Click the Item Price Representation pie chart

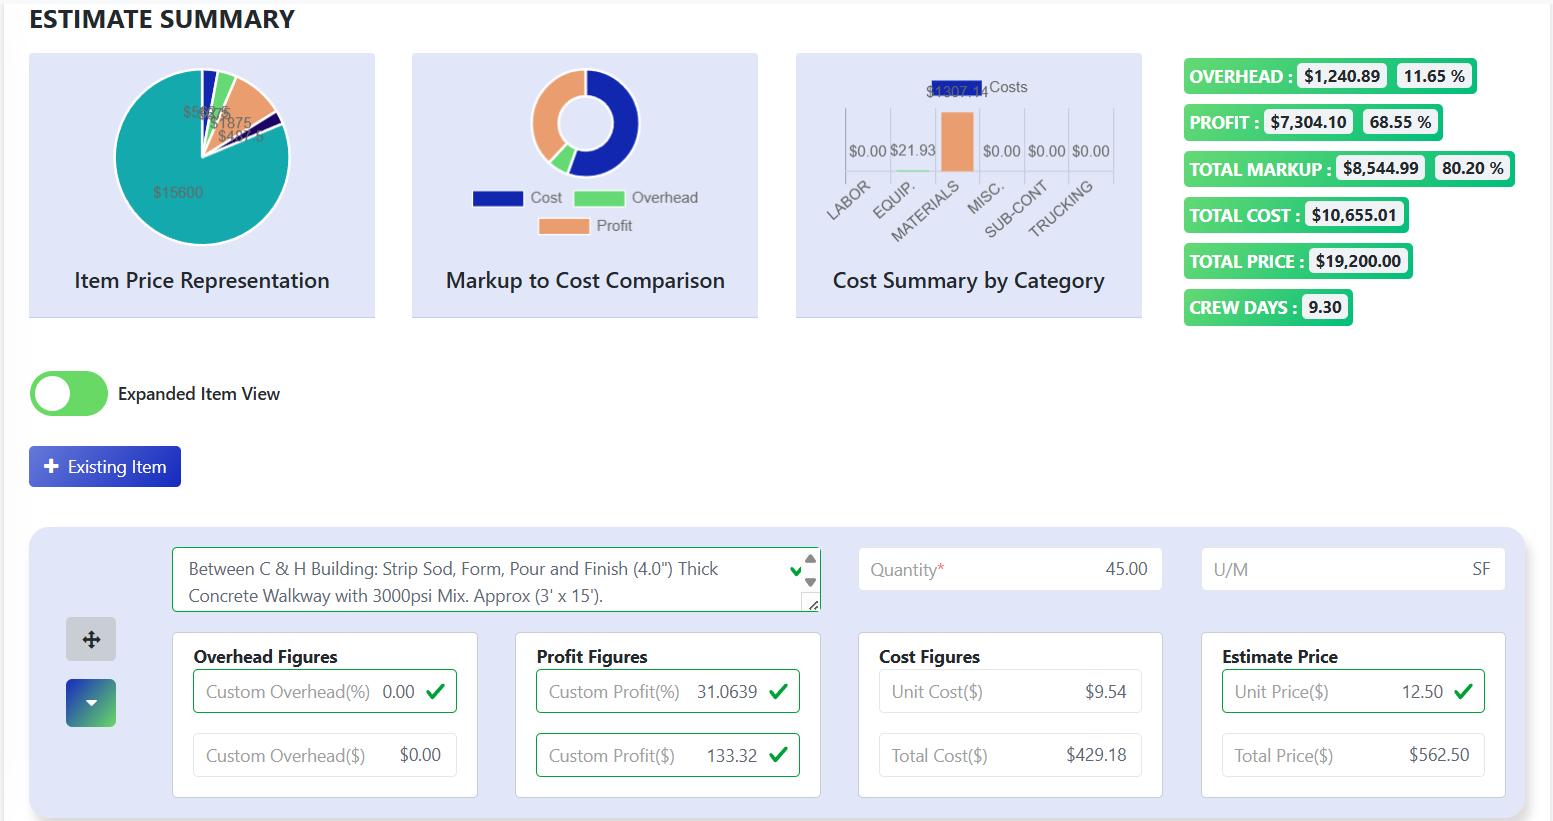tap(201, 157)
